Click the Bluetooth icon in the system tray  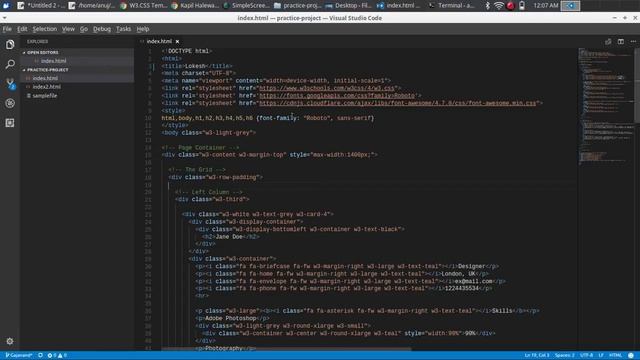[x=487, y=5]
